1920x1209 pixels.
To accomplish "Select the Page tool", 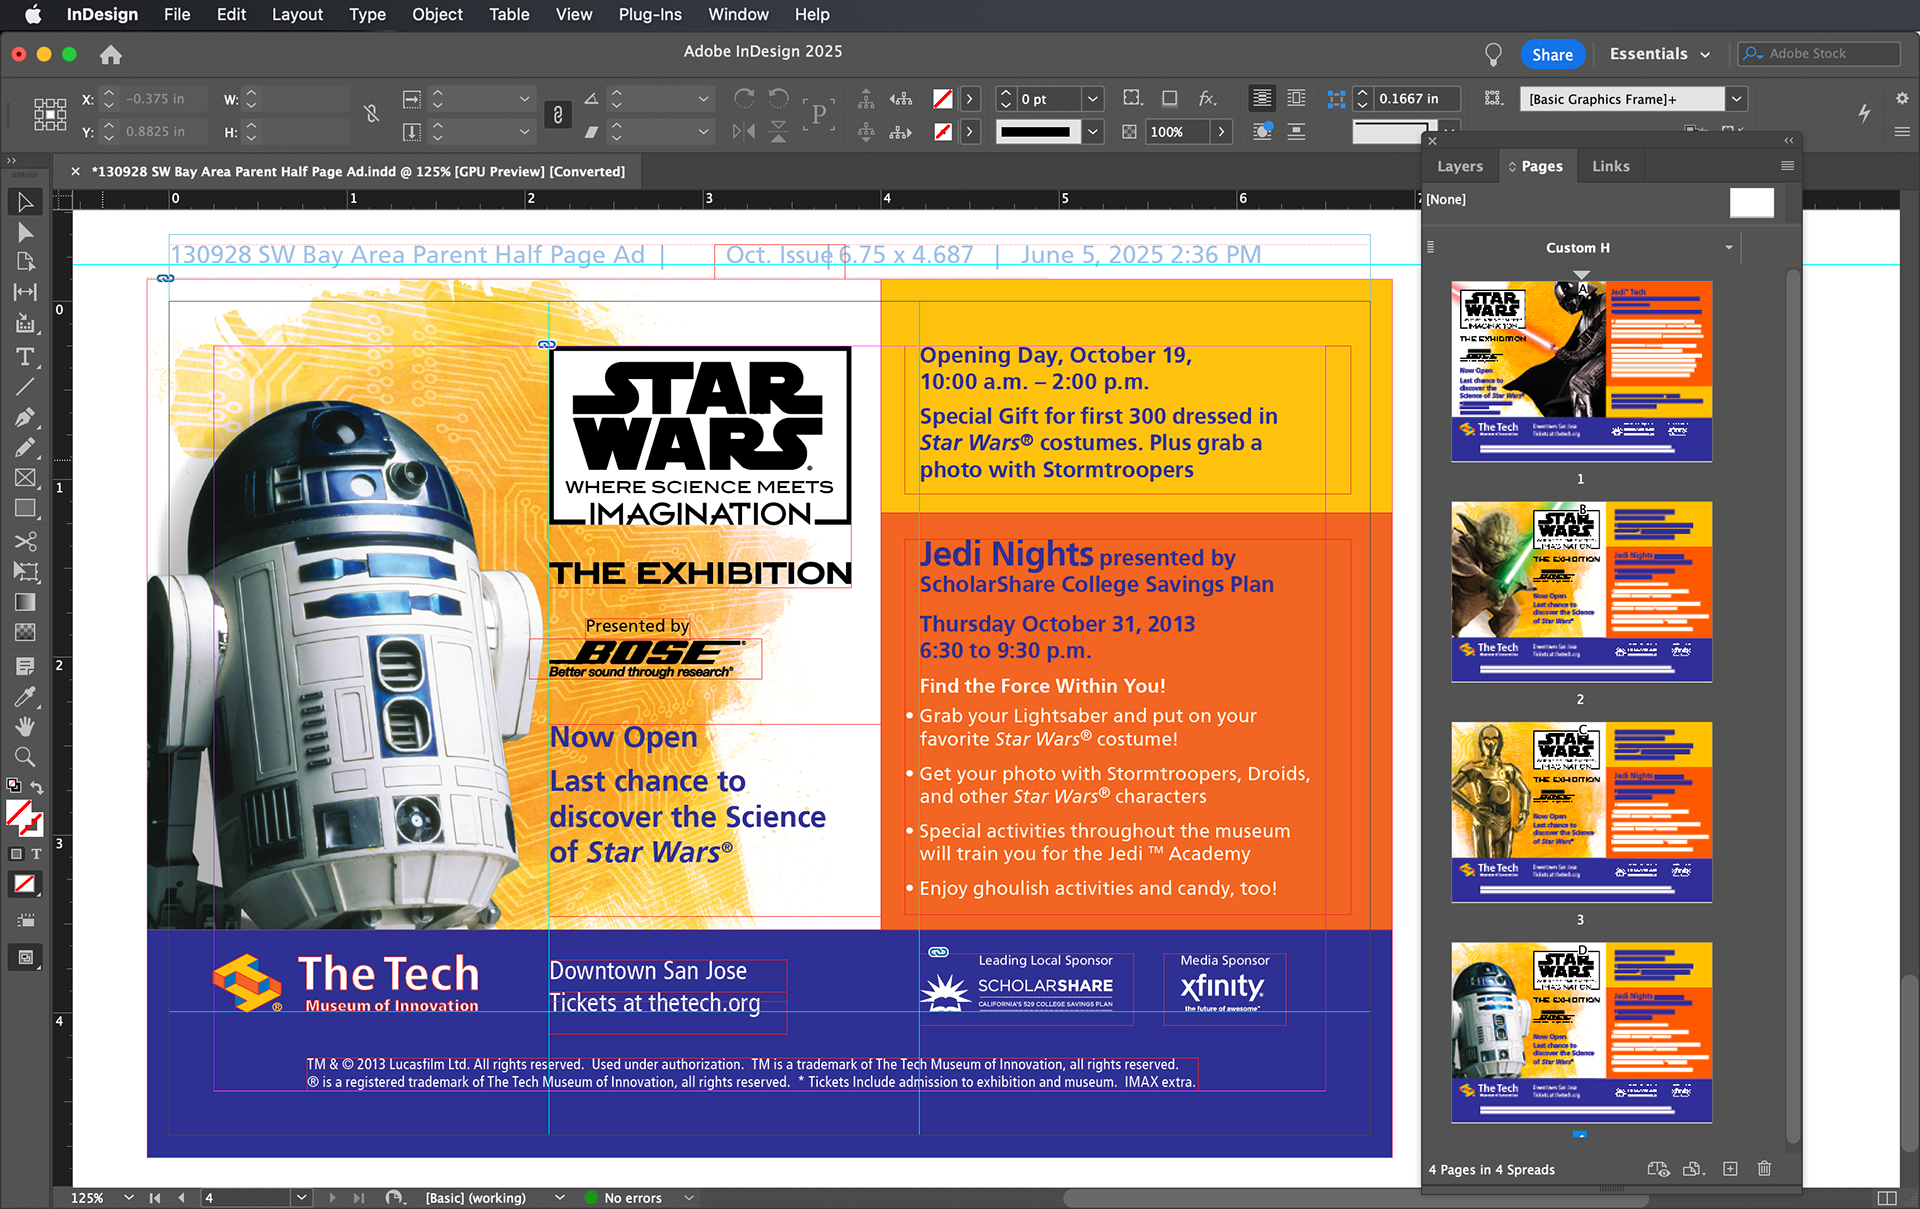I will [25, 262].
